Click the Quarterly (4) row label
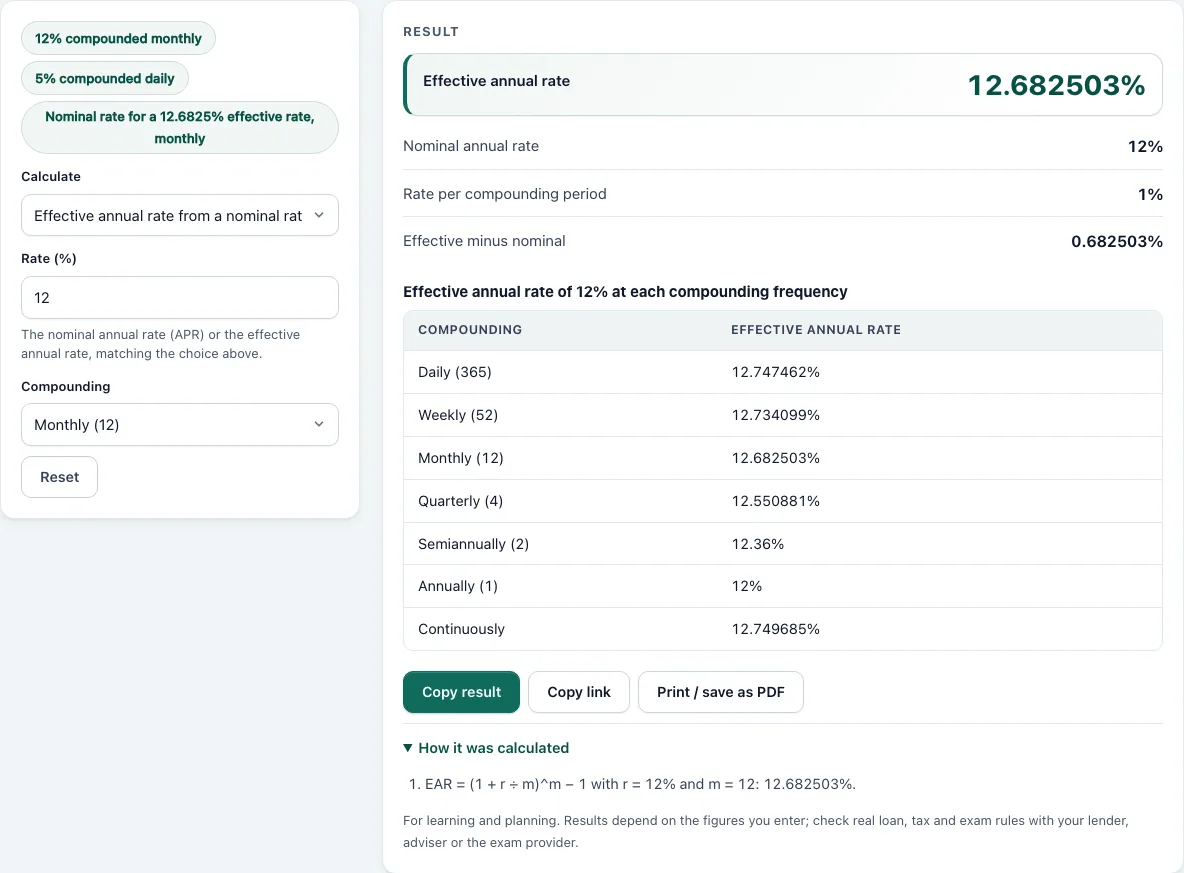 click(x=461, y=501)
